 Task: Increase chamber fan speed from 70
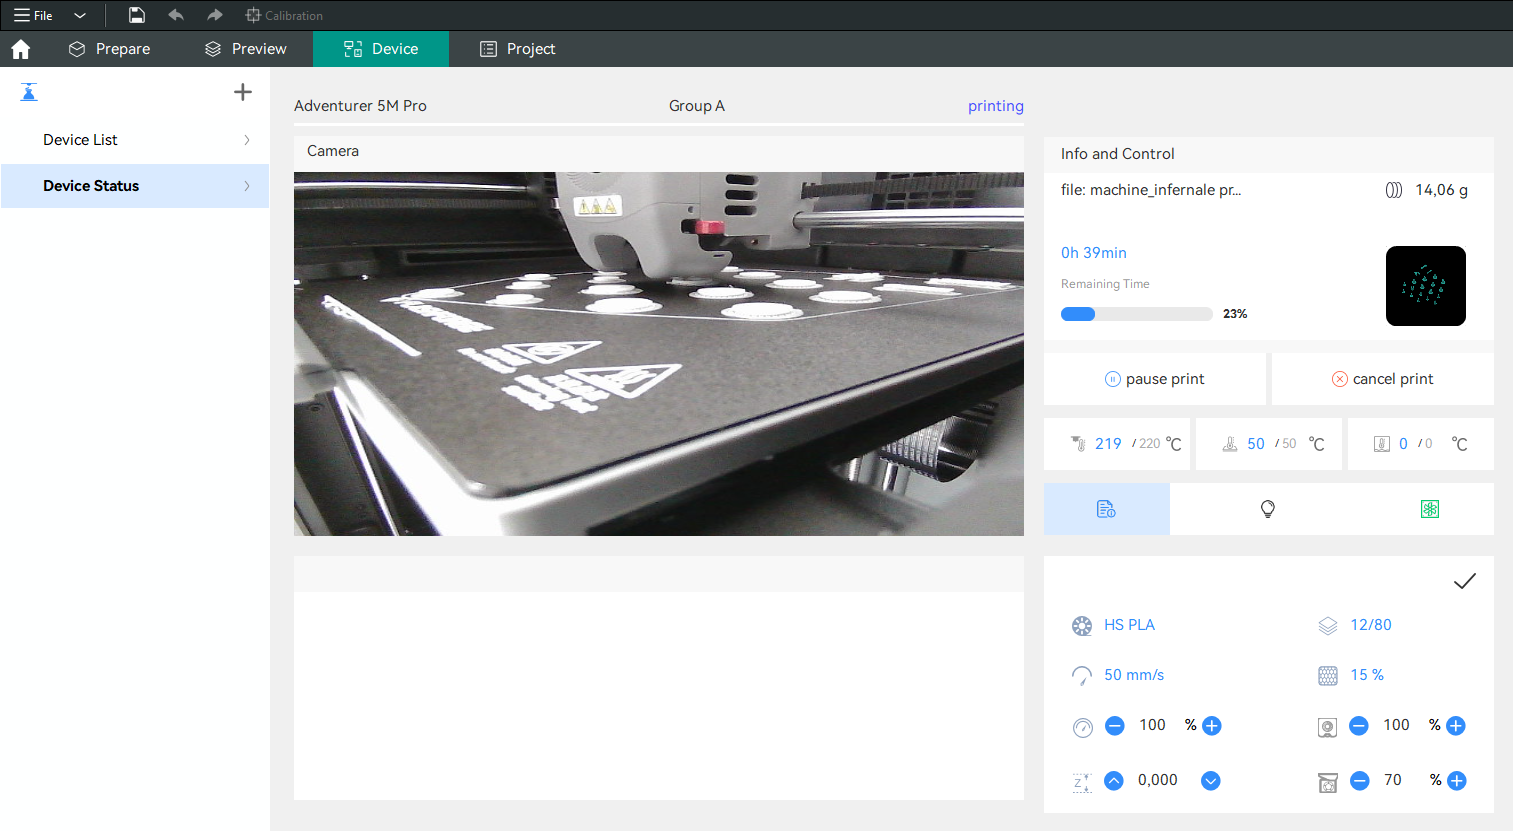point(1457,781)
